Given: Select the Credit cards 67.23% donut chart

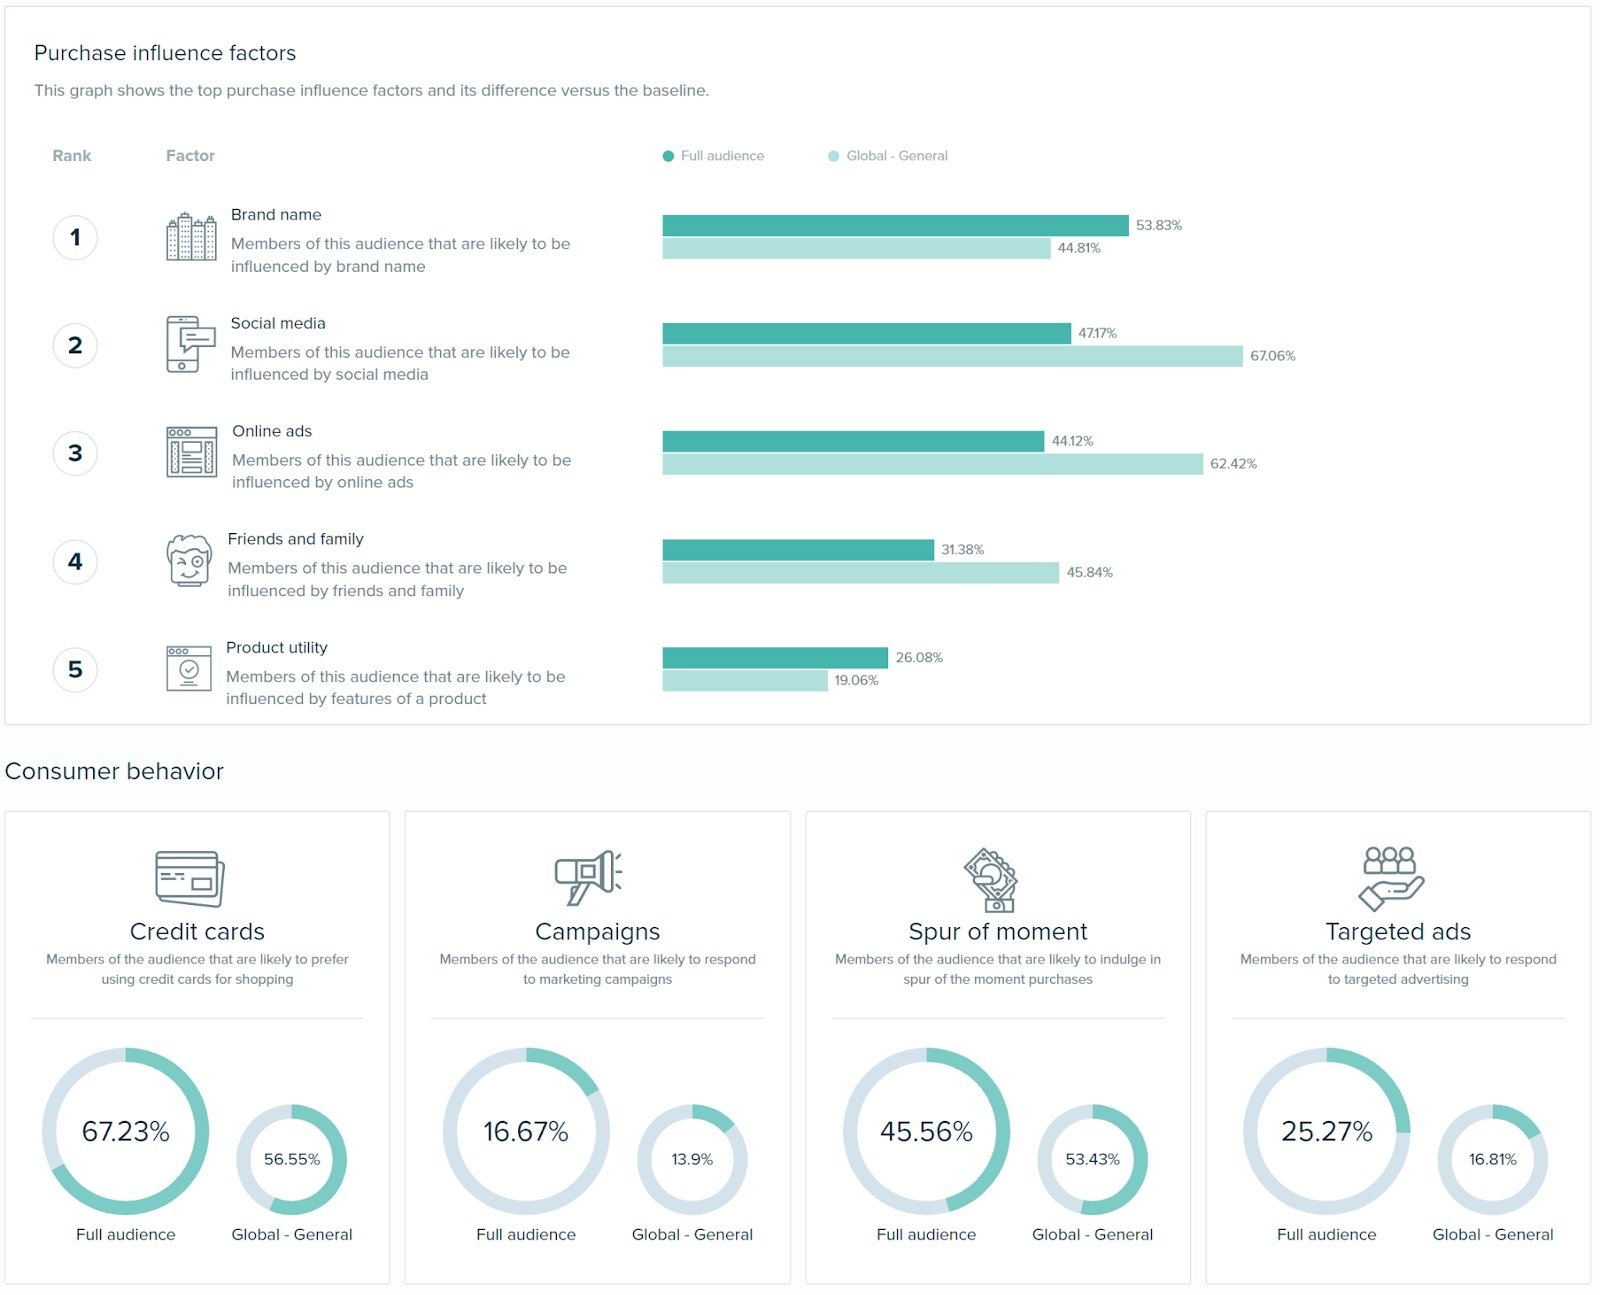Looking at the screenshot, I should [x=126, y=1131].
